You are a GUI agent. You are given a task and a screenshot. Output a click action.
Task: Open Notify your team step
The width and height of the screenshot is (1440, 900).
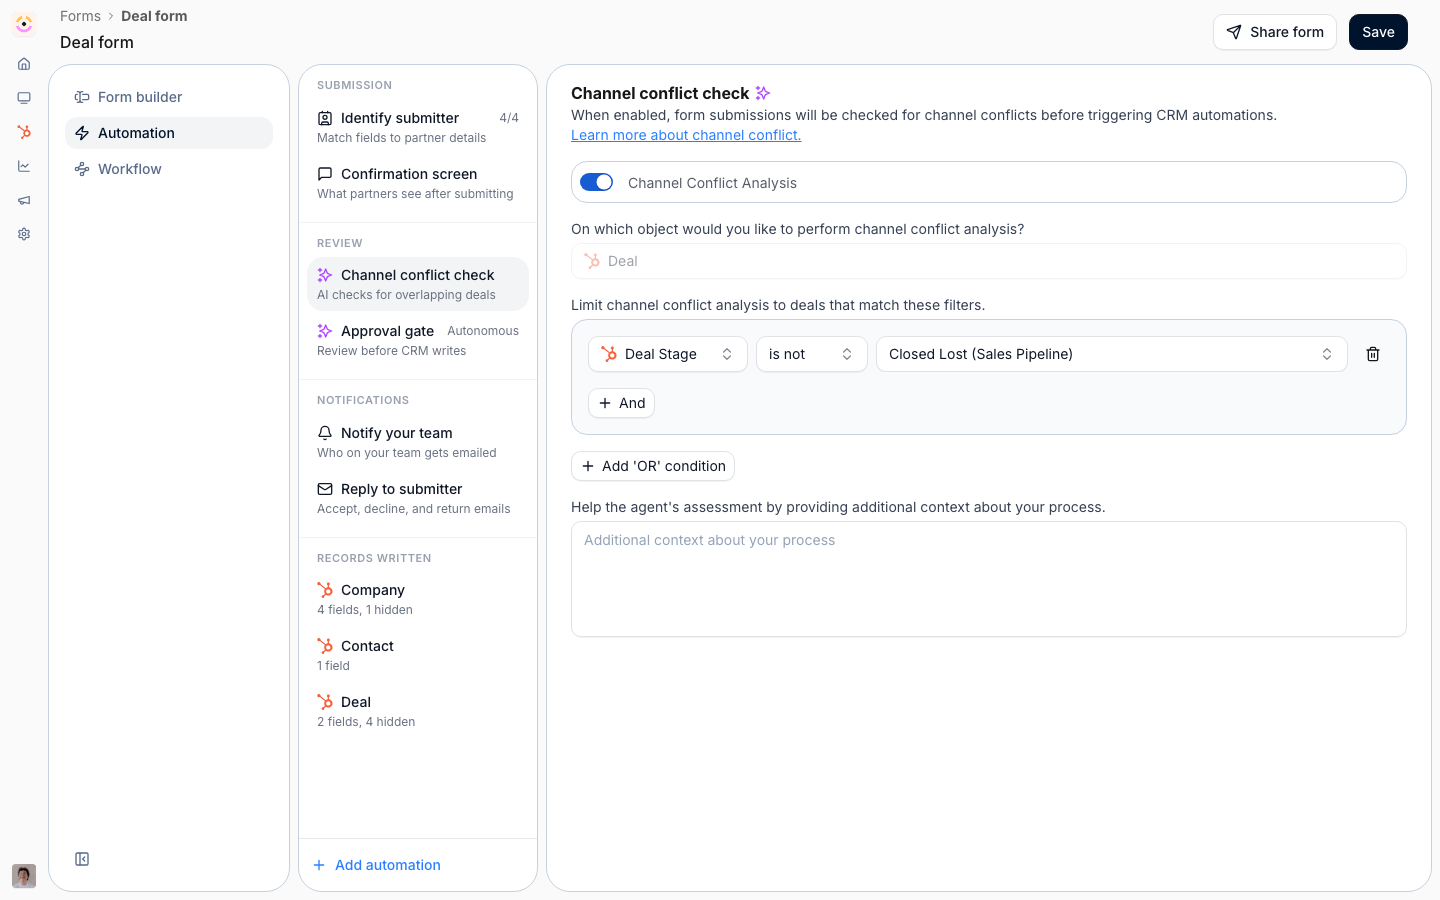[418, 442]
